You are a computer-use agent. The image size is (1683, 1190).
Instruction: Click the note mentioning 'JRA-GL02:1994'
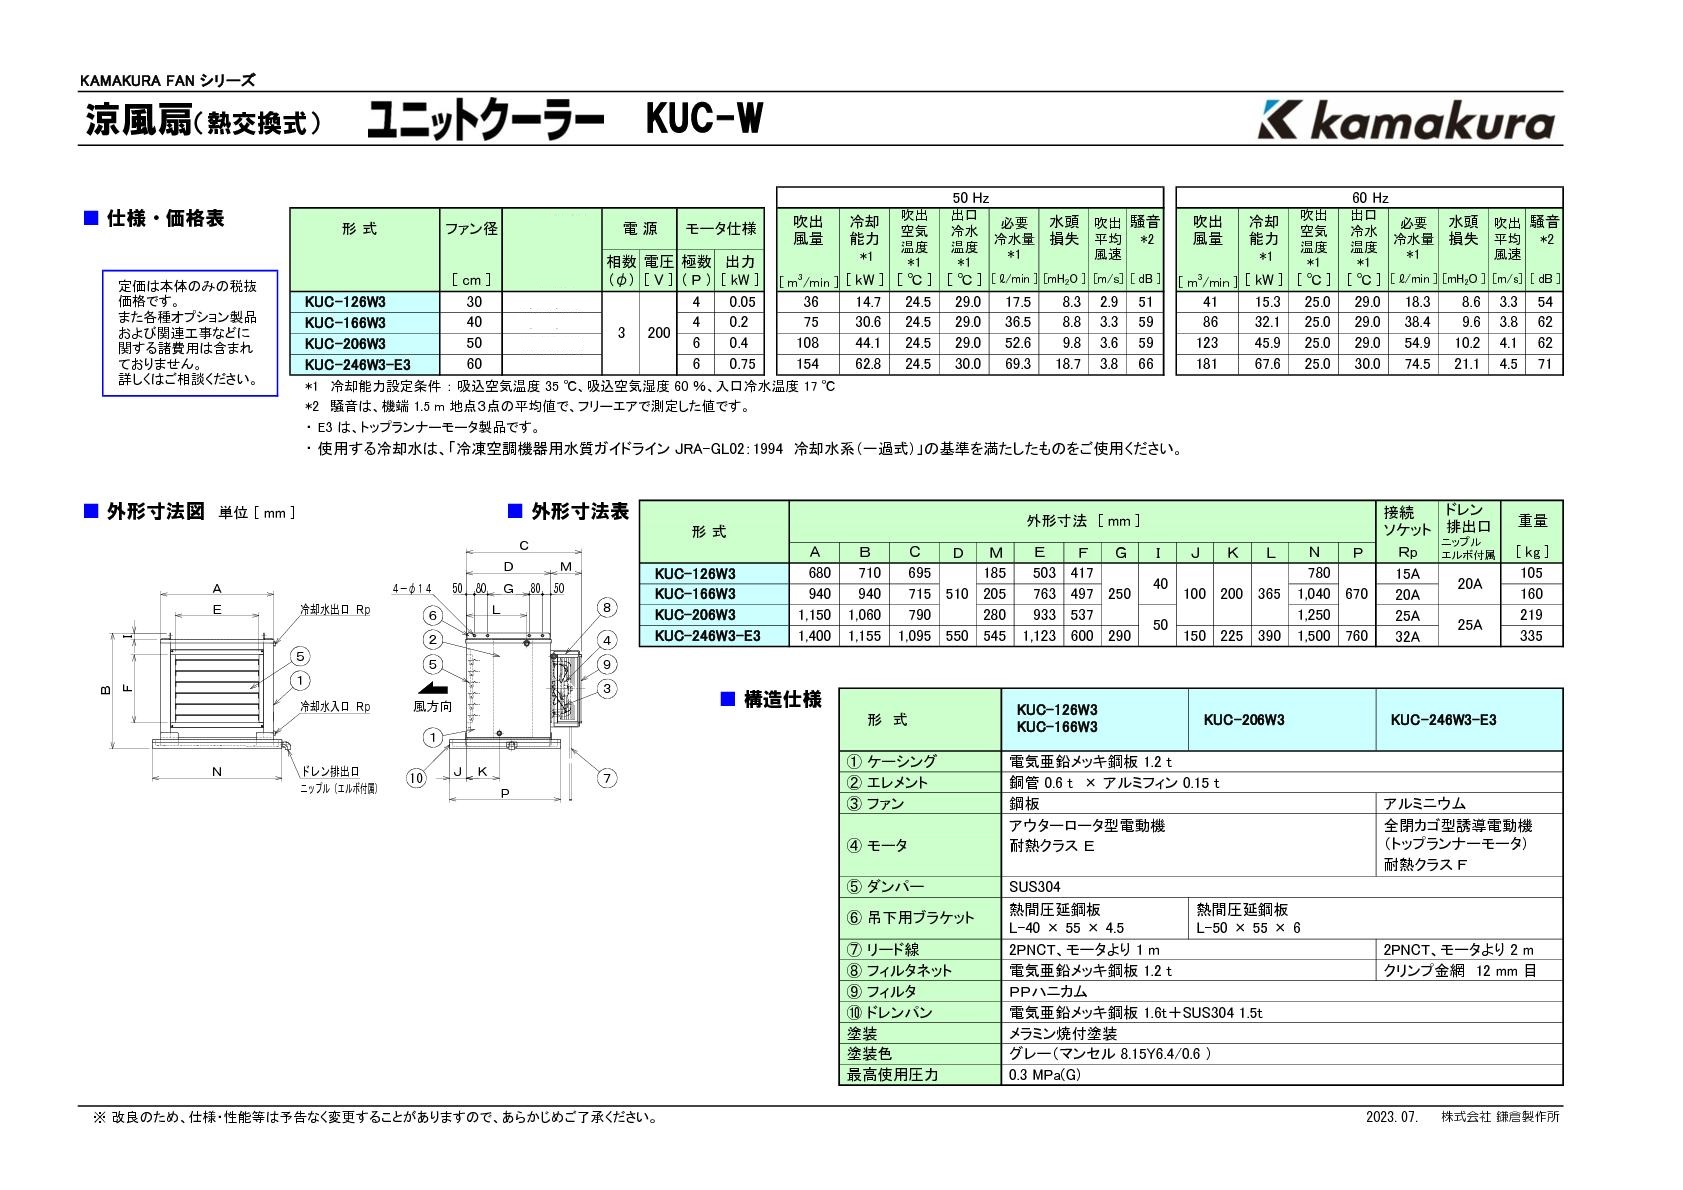pos(744,449)
